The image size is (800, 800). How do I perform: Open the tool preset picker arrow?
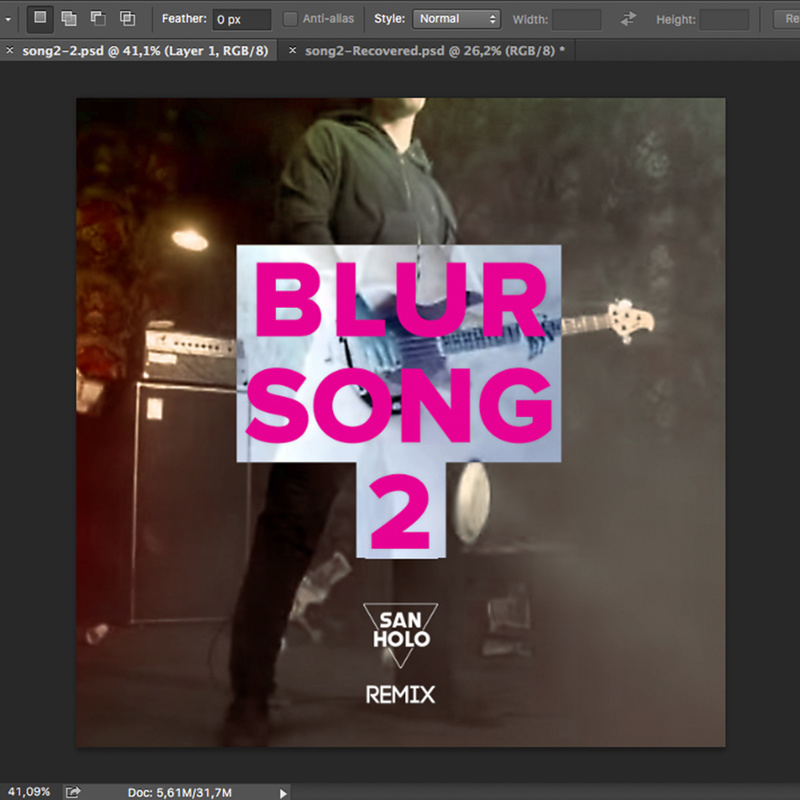[x=8, y=19]
